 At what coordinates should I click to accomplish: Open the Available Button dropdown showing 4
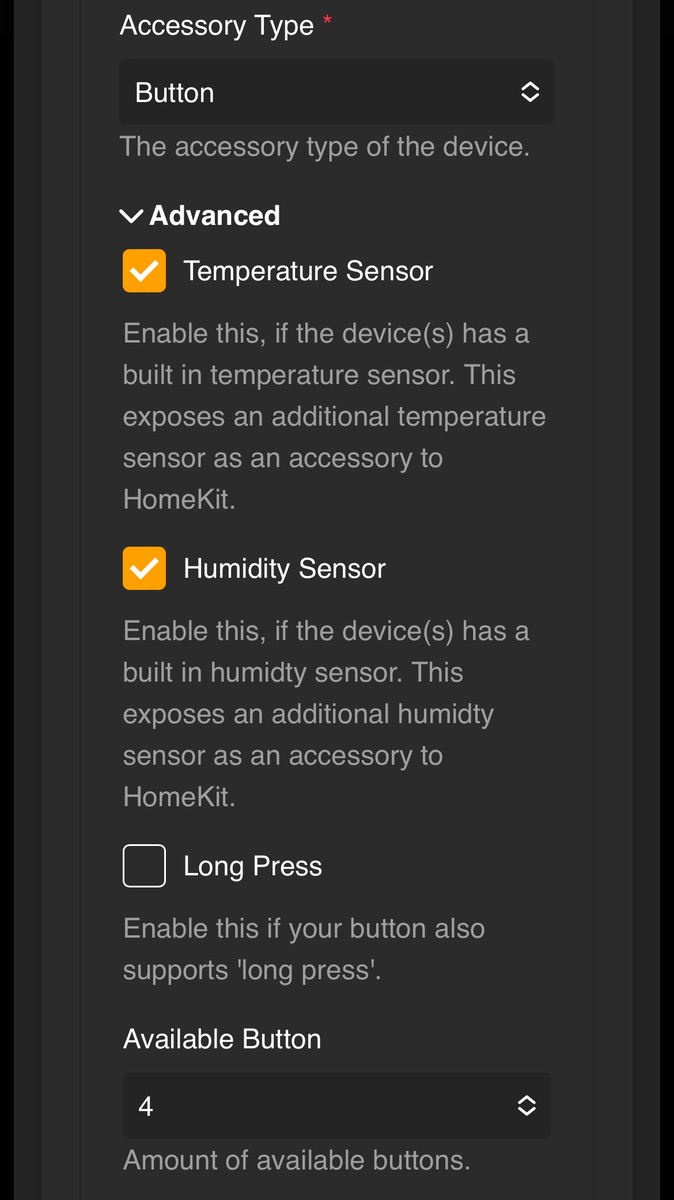[x=320, y=1106]
